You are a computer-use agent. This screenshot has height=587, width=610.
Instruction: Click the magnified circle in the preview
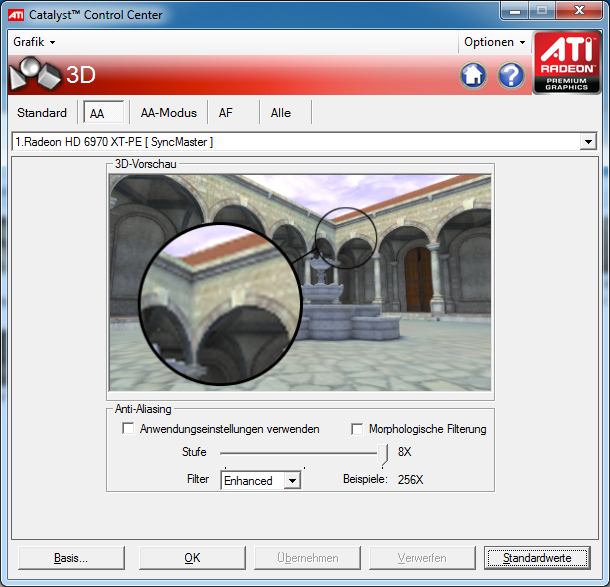tap(221, 304)
